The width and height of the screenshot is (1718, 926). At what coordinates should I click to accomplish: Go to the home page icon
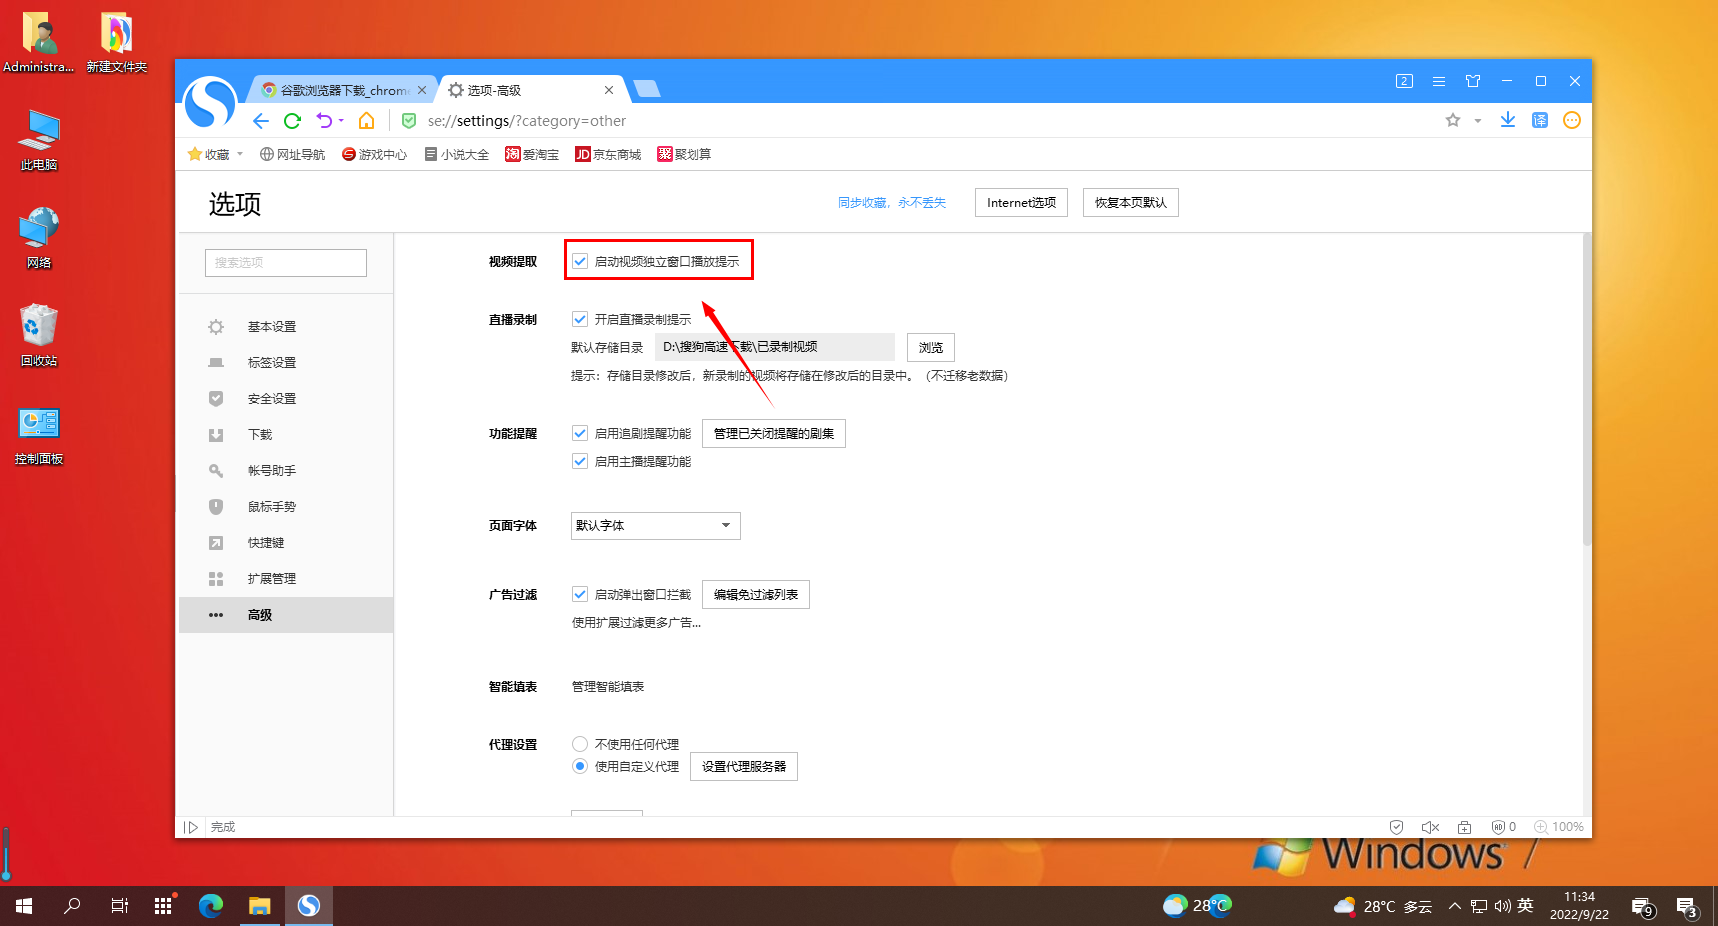(367, 121)
